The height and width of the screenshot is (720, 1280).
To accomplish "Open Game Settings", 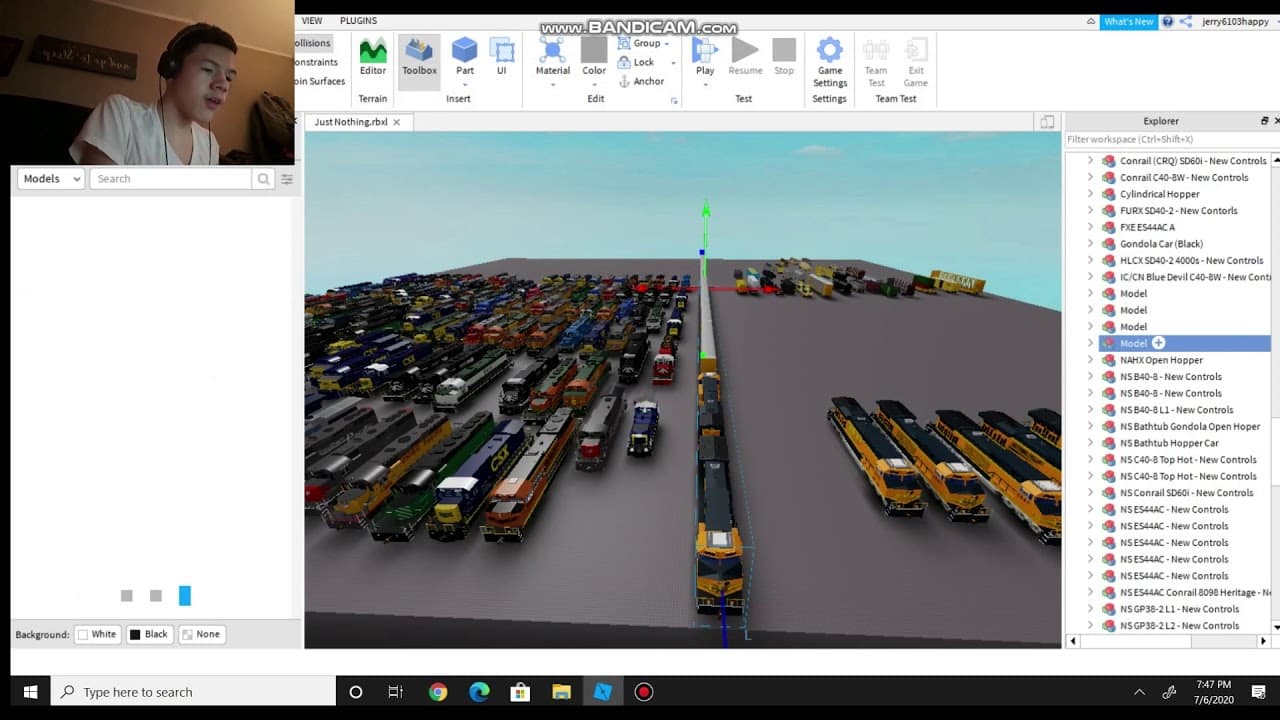I will 830,62.
